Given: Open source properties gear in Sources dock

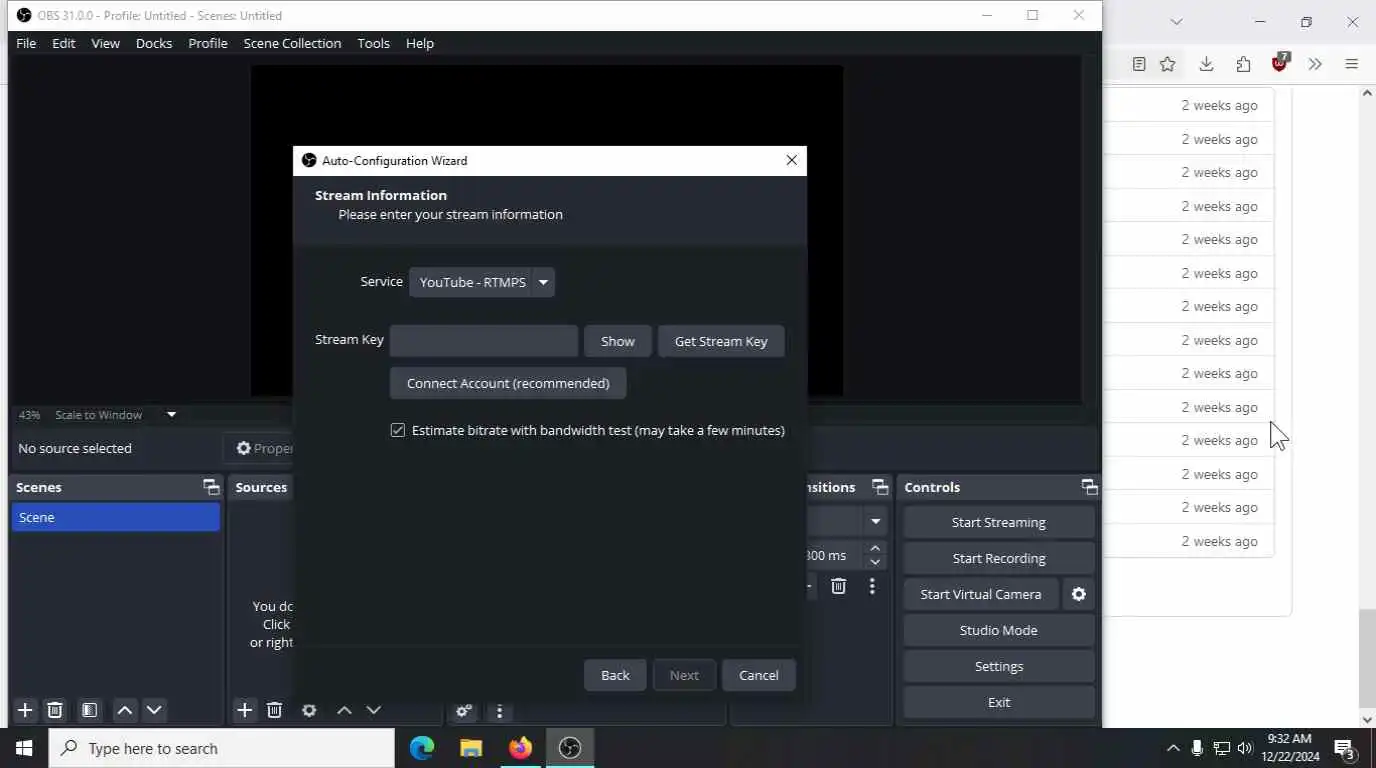Looking at the screenshot, I should point(309,710).
